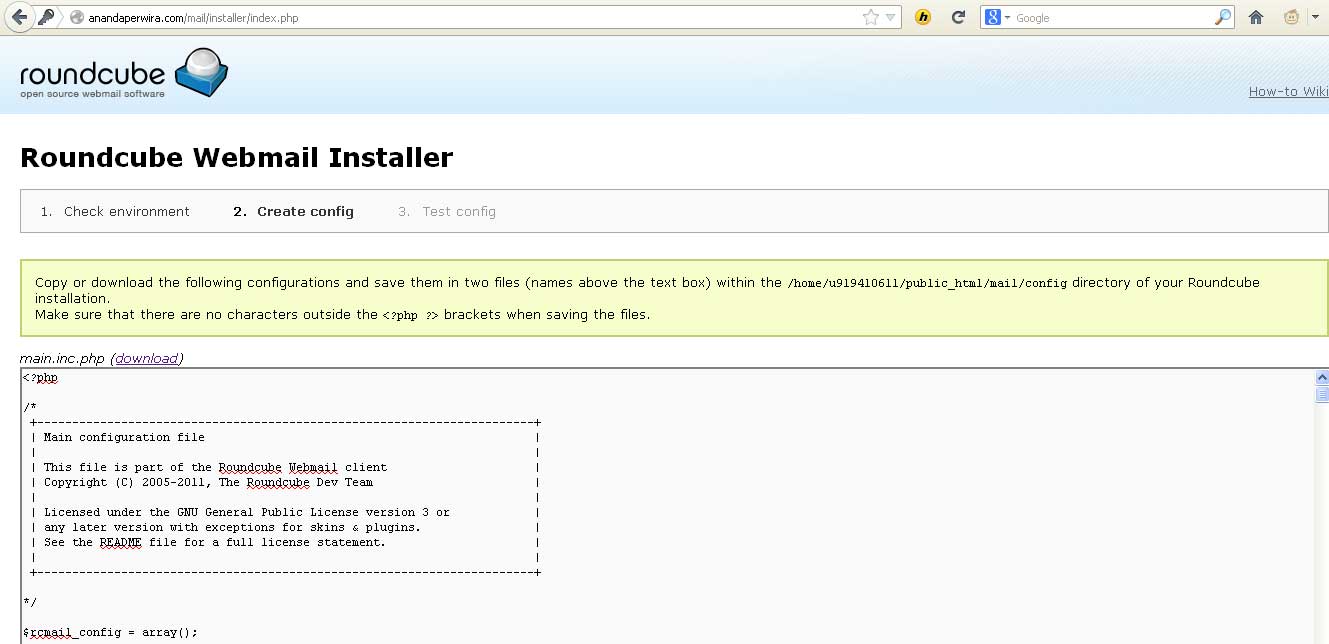Image resolution: width=1329 pixels, height=644 pixels.
Task: Click the key icon beside the back button
Action: 47,17
